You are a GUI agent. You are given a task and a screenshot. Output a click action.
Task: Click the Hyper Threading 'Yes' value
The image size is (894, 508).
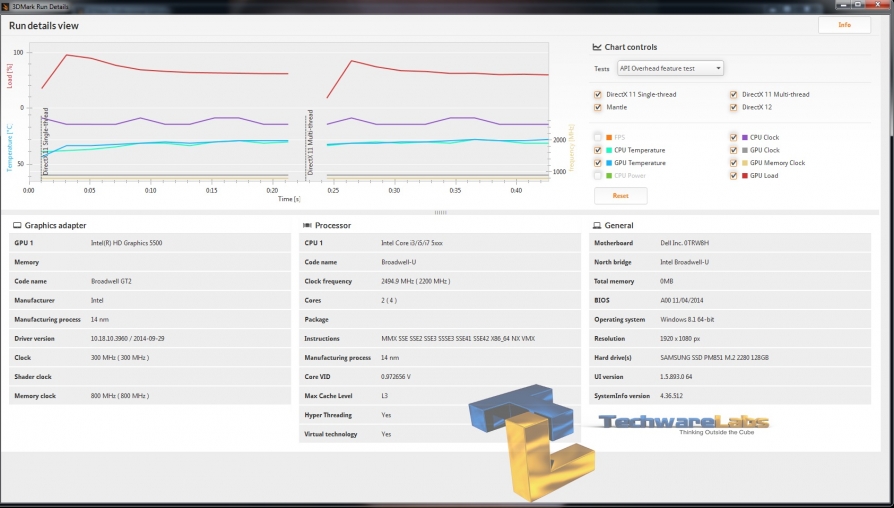click(386, 415)
